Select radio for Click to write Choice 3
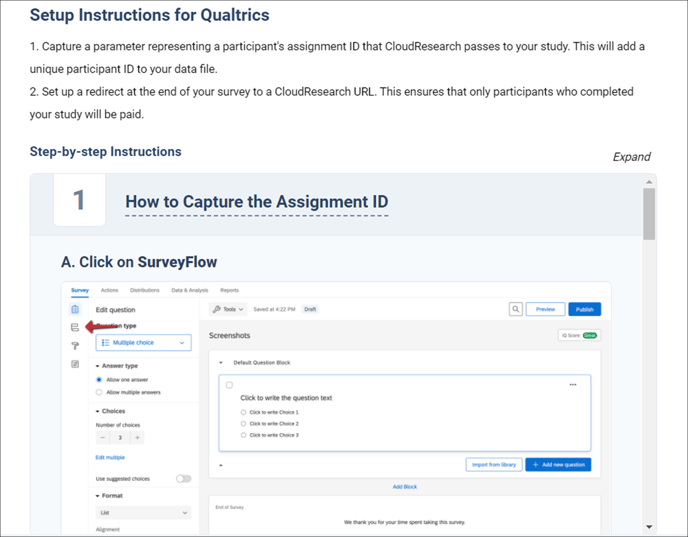Image resolution: width=688 pixels, height=537 pixels. [243, 435]
